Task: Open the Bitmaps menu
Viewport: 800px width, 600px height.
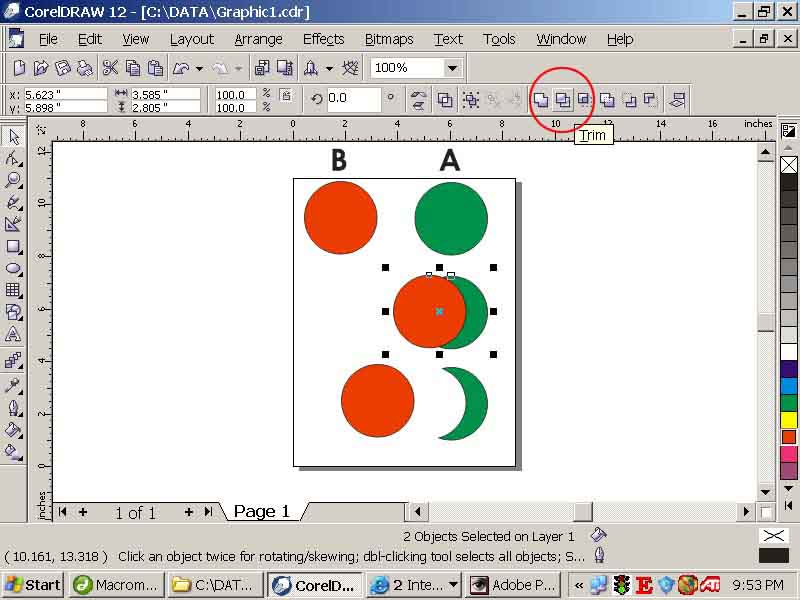Action: (389, 39)
